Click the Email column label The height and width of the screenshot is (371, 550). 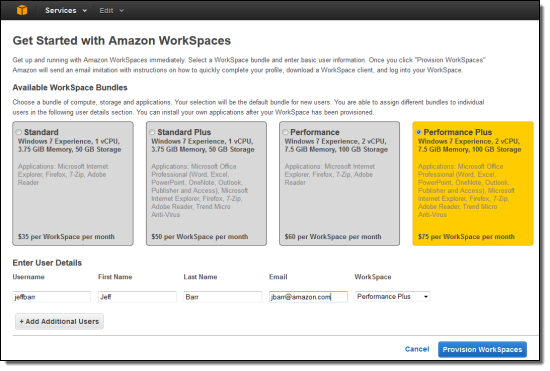(x=278, y=277)
